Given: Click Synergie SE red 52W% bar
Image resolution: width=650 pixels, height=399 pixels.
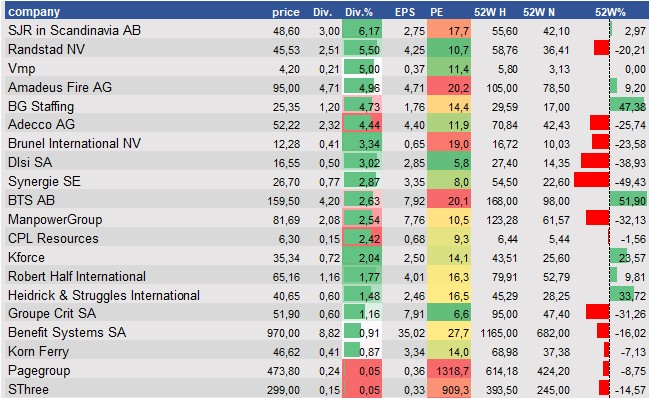Looking at the screenshot, I should 592,181.
